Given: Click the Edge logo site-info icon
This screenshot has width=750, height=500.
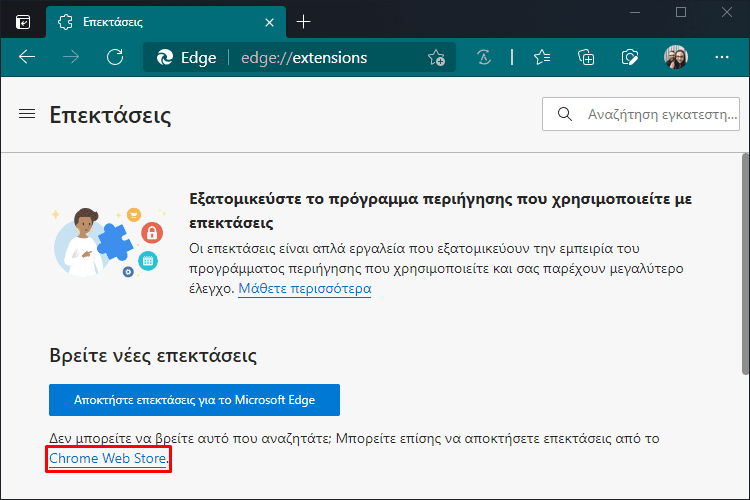Looking at the screenshot, I should [165, 57].
